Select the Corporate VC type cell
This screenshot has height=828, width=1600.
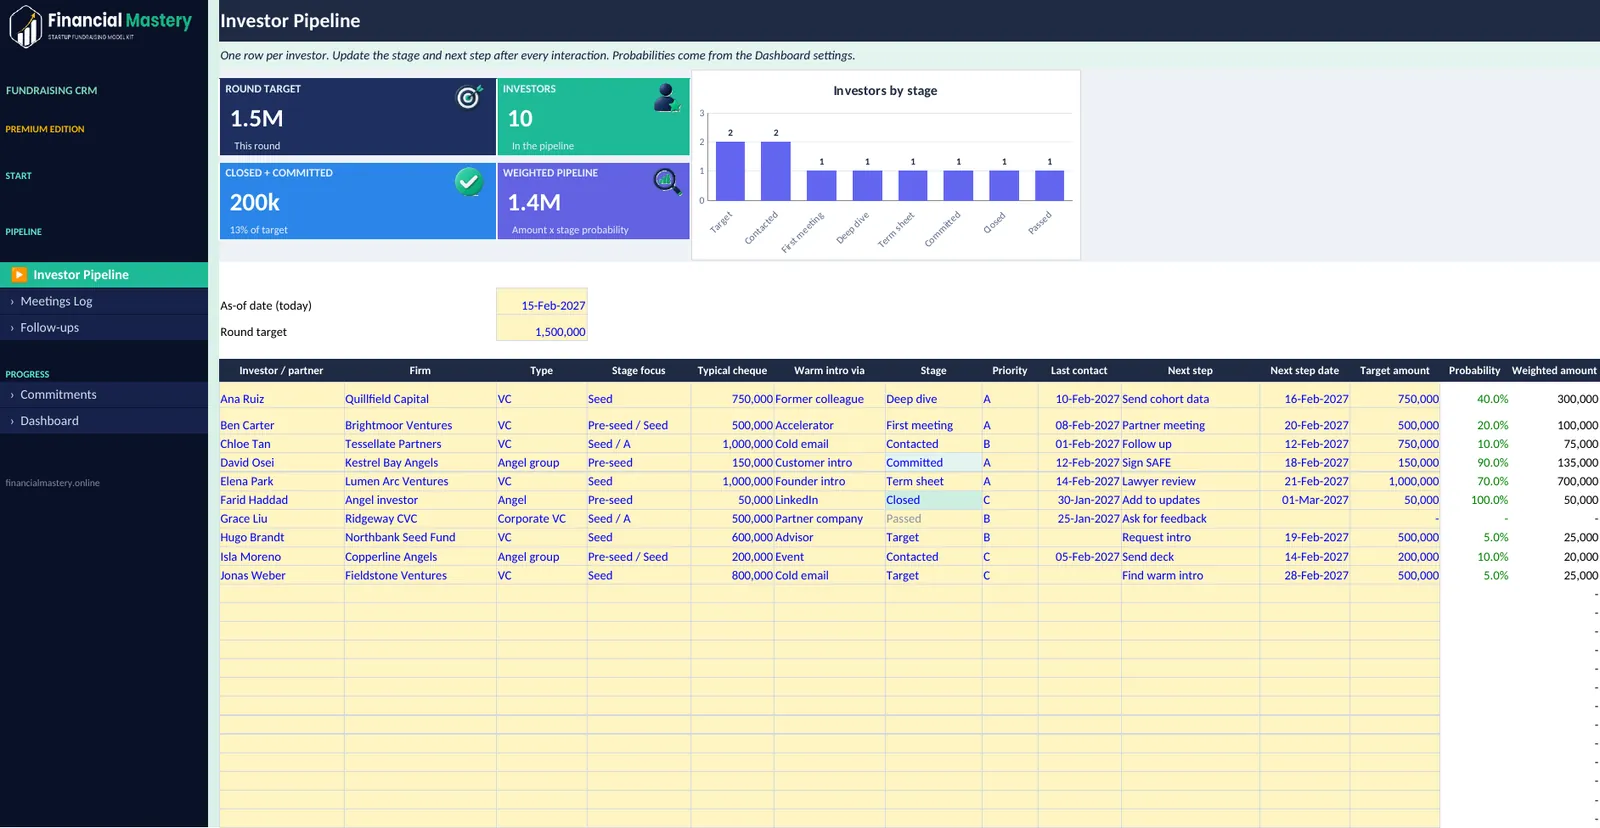(x=541, y=519)
